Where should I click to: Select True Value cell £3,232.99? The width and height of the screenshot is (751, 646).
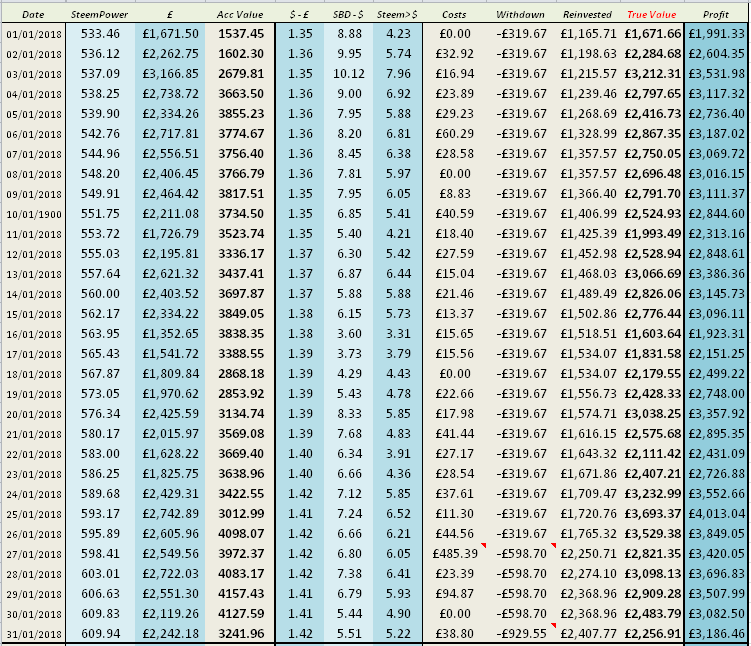652,493
